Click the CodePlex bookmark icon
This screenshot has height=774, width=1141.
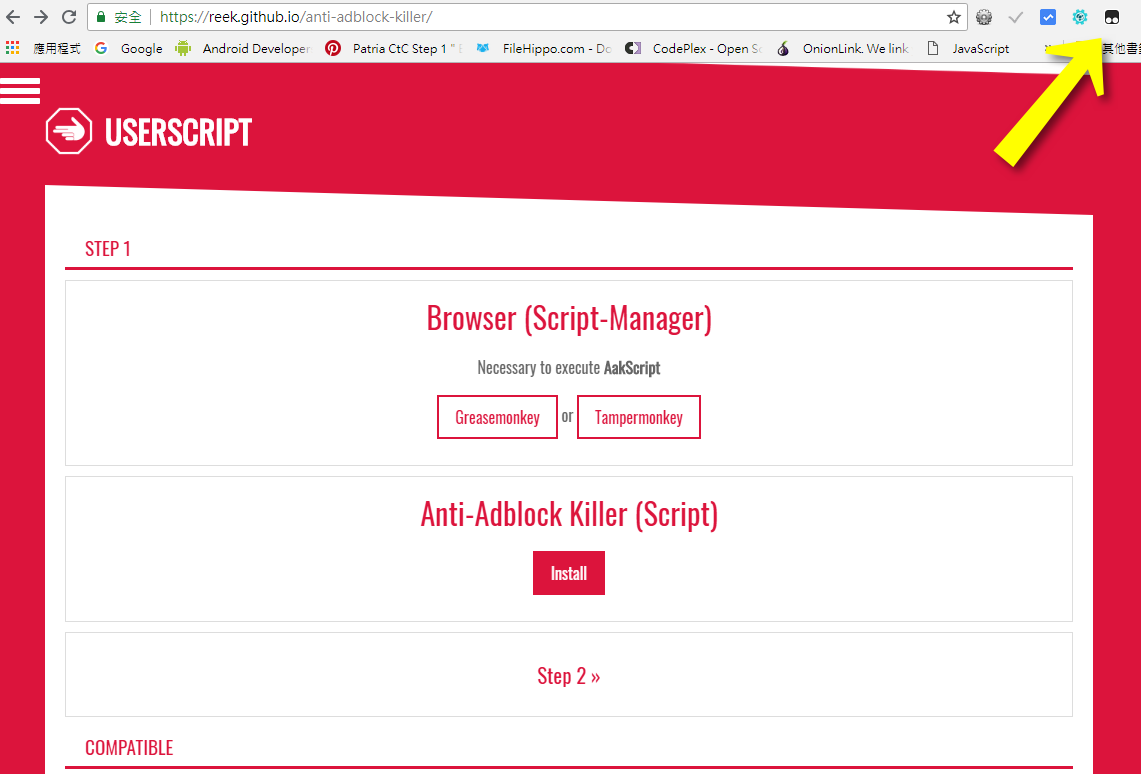click(x=633, y=48)
